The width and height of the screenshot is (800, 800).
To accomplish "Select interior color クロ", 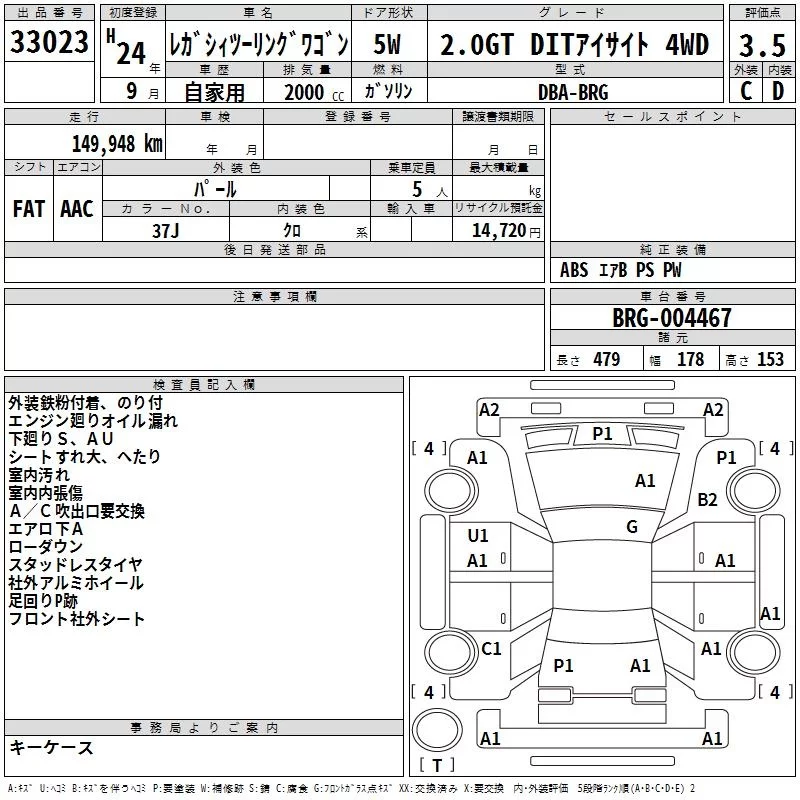I will point(292,231).
